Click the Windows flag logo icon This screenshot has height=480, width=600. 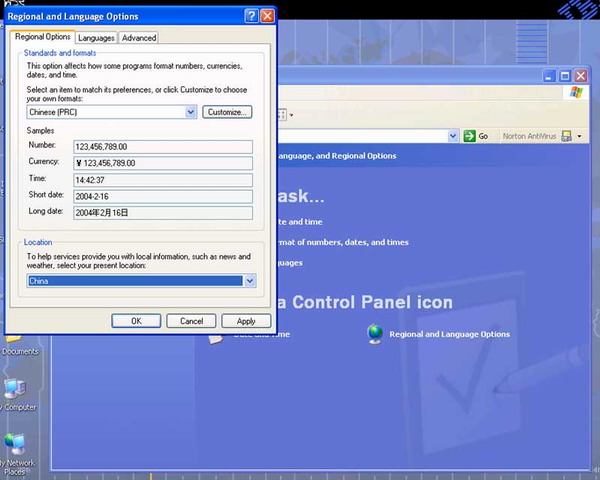click(x=576, y=93)
